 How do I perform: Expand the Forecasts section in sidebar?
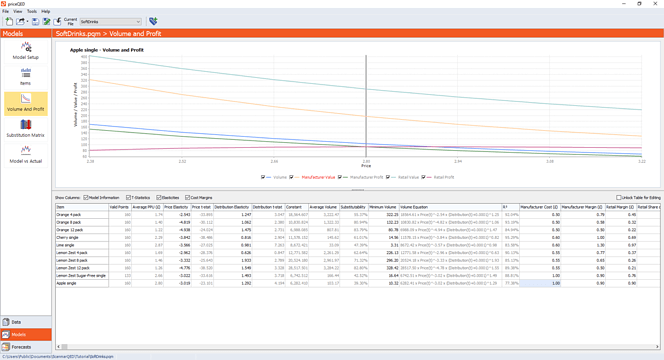coord(26,347)
